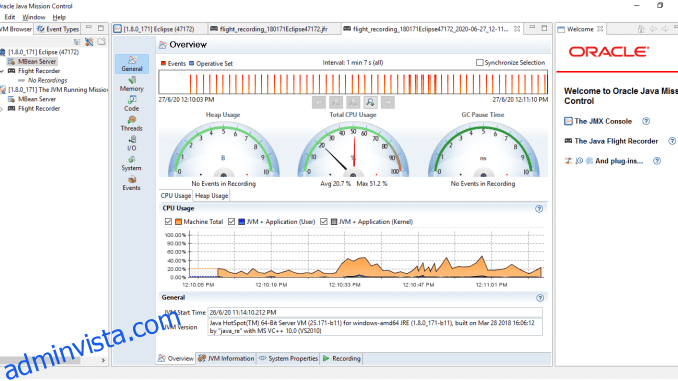Click the home icon in Welcome toolbar
678x381 pixels.
coord(641,29)
